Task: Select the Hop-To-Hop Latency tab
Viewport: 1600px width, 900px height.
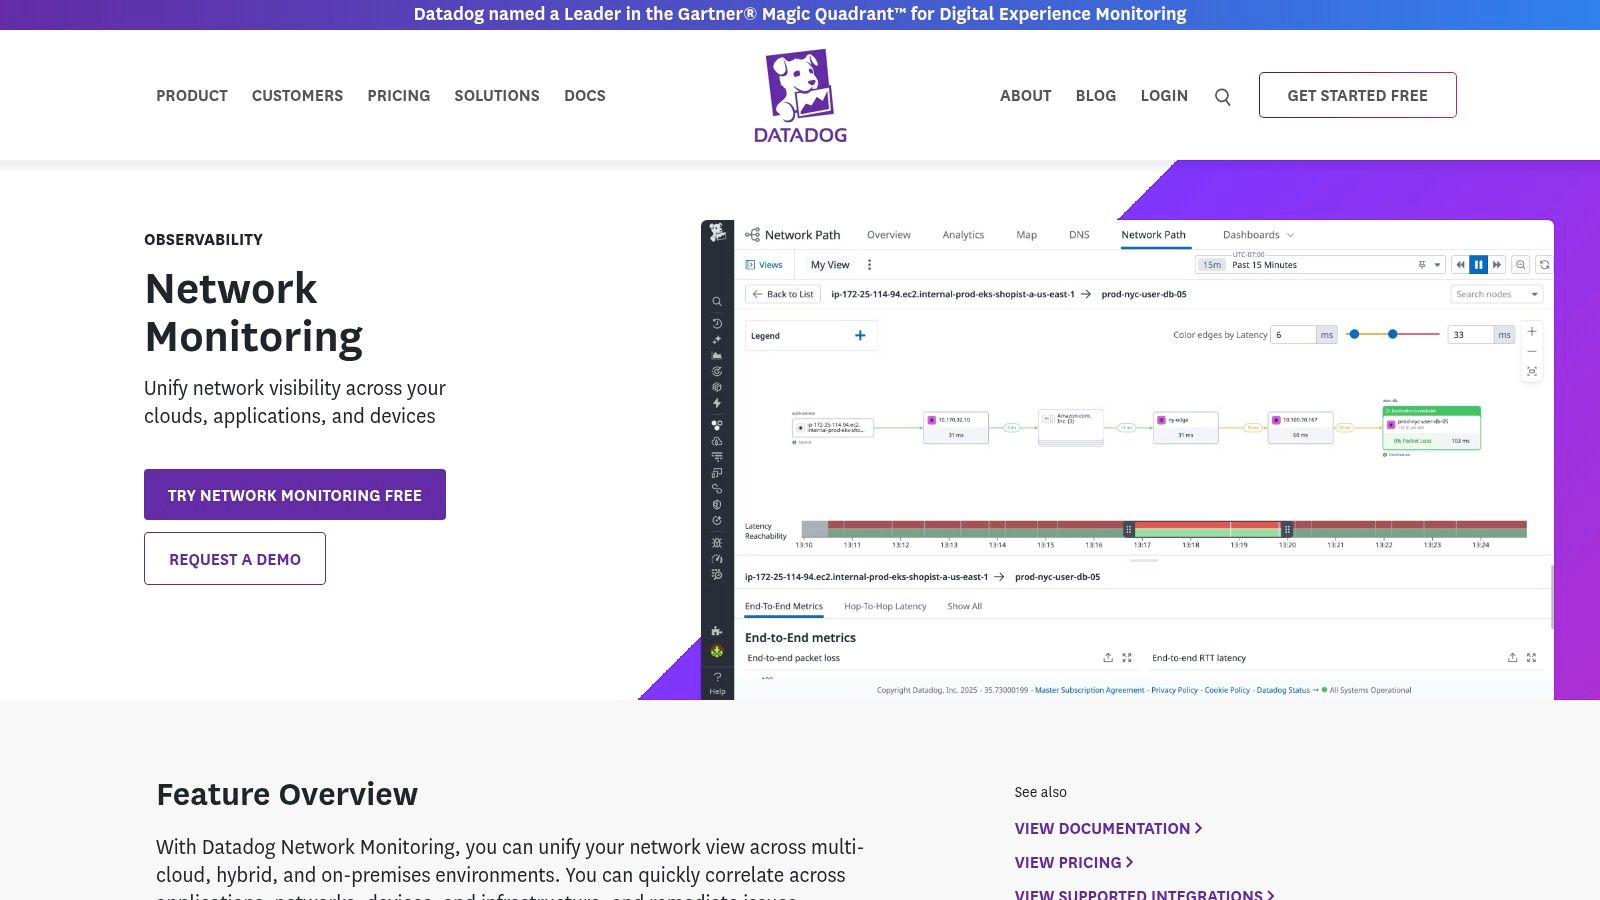Action: coord(885,606)
